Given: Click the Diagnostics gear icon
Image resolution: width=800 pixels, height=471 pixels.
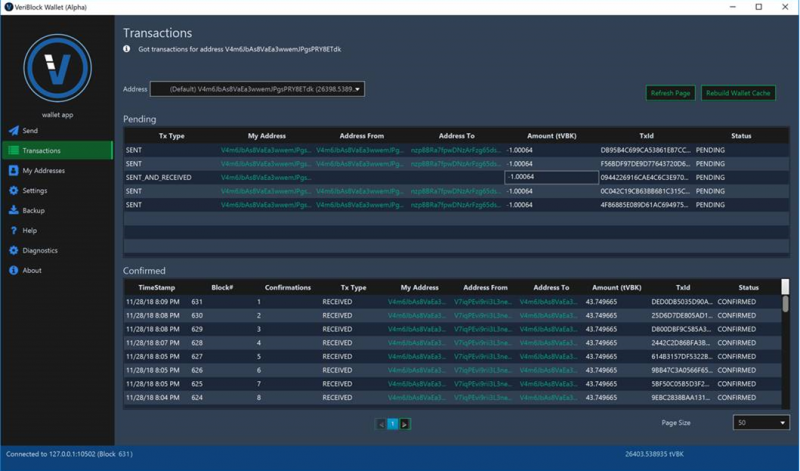Looking at the screenshot, I should pos(14,251).
